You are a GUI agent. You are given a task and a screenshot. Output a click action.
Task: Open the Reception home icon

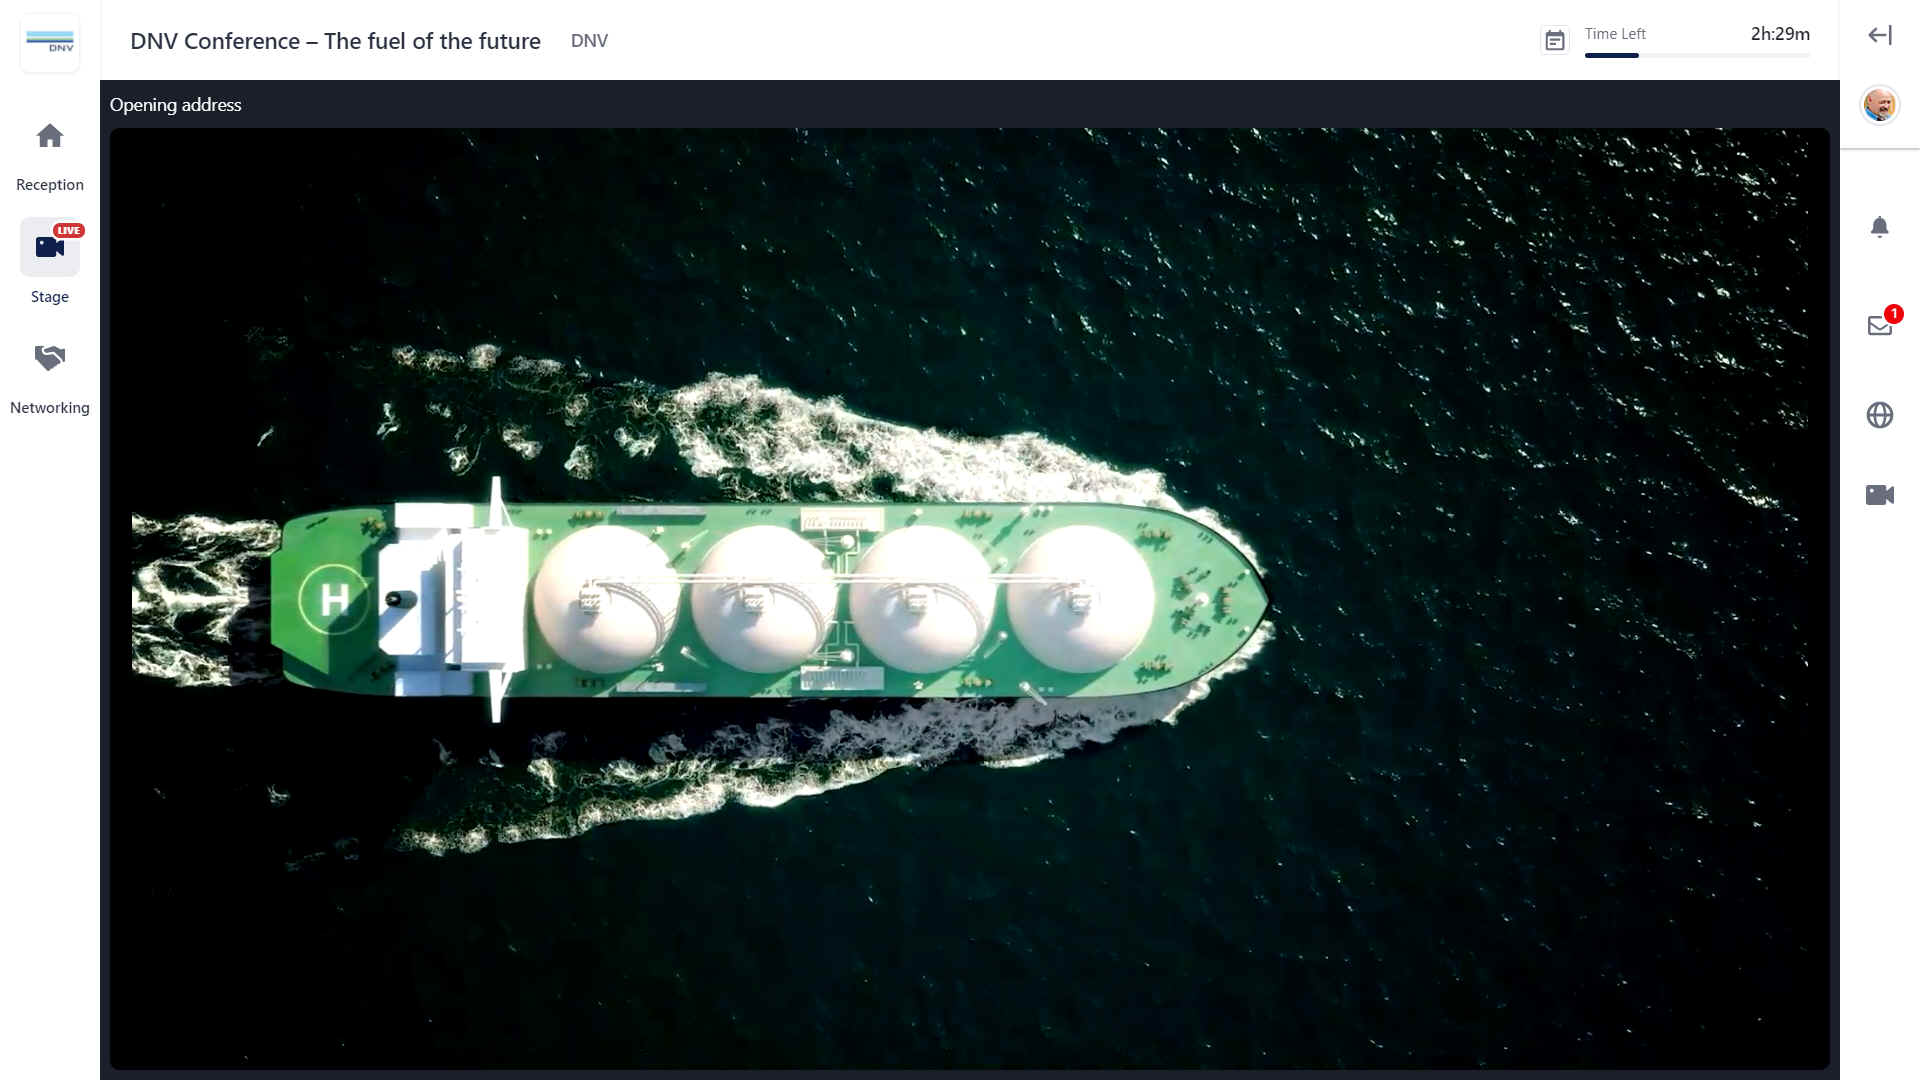click(x=50, y=136)
